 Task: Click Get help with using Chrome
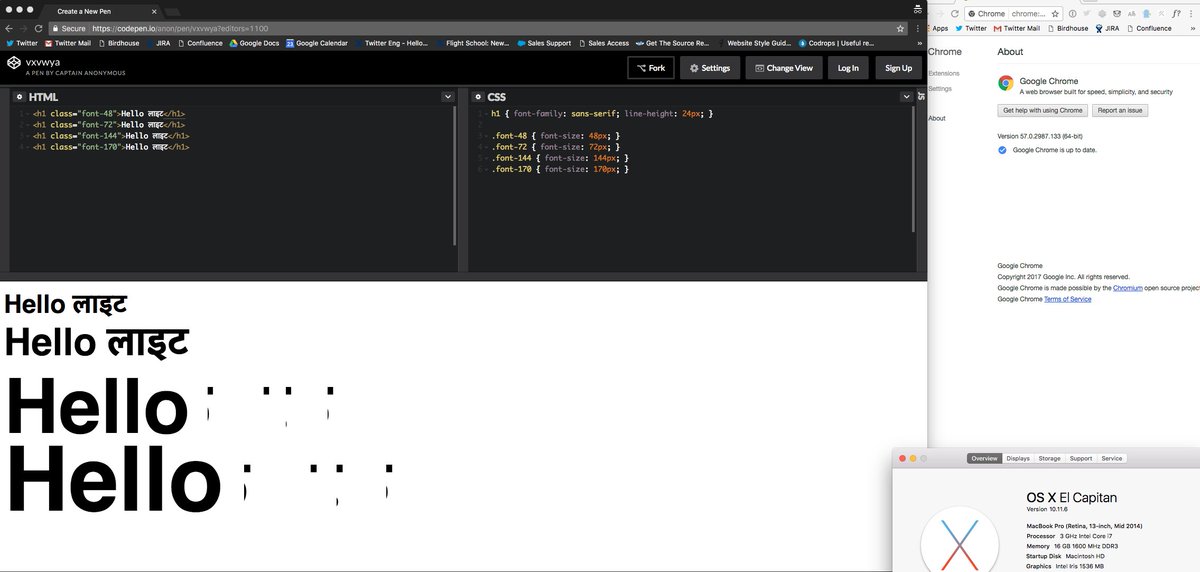pyautogui.click(x=1042, y=110)
